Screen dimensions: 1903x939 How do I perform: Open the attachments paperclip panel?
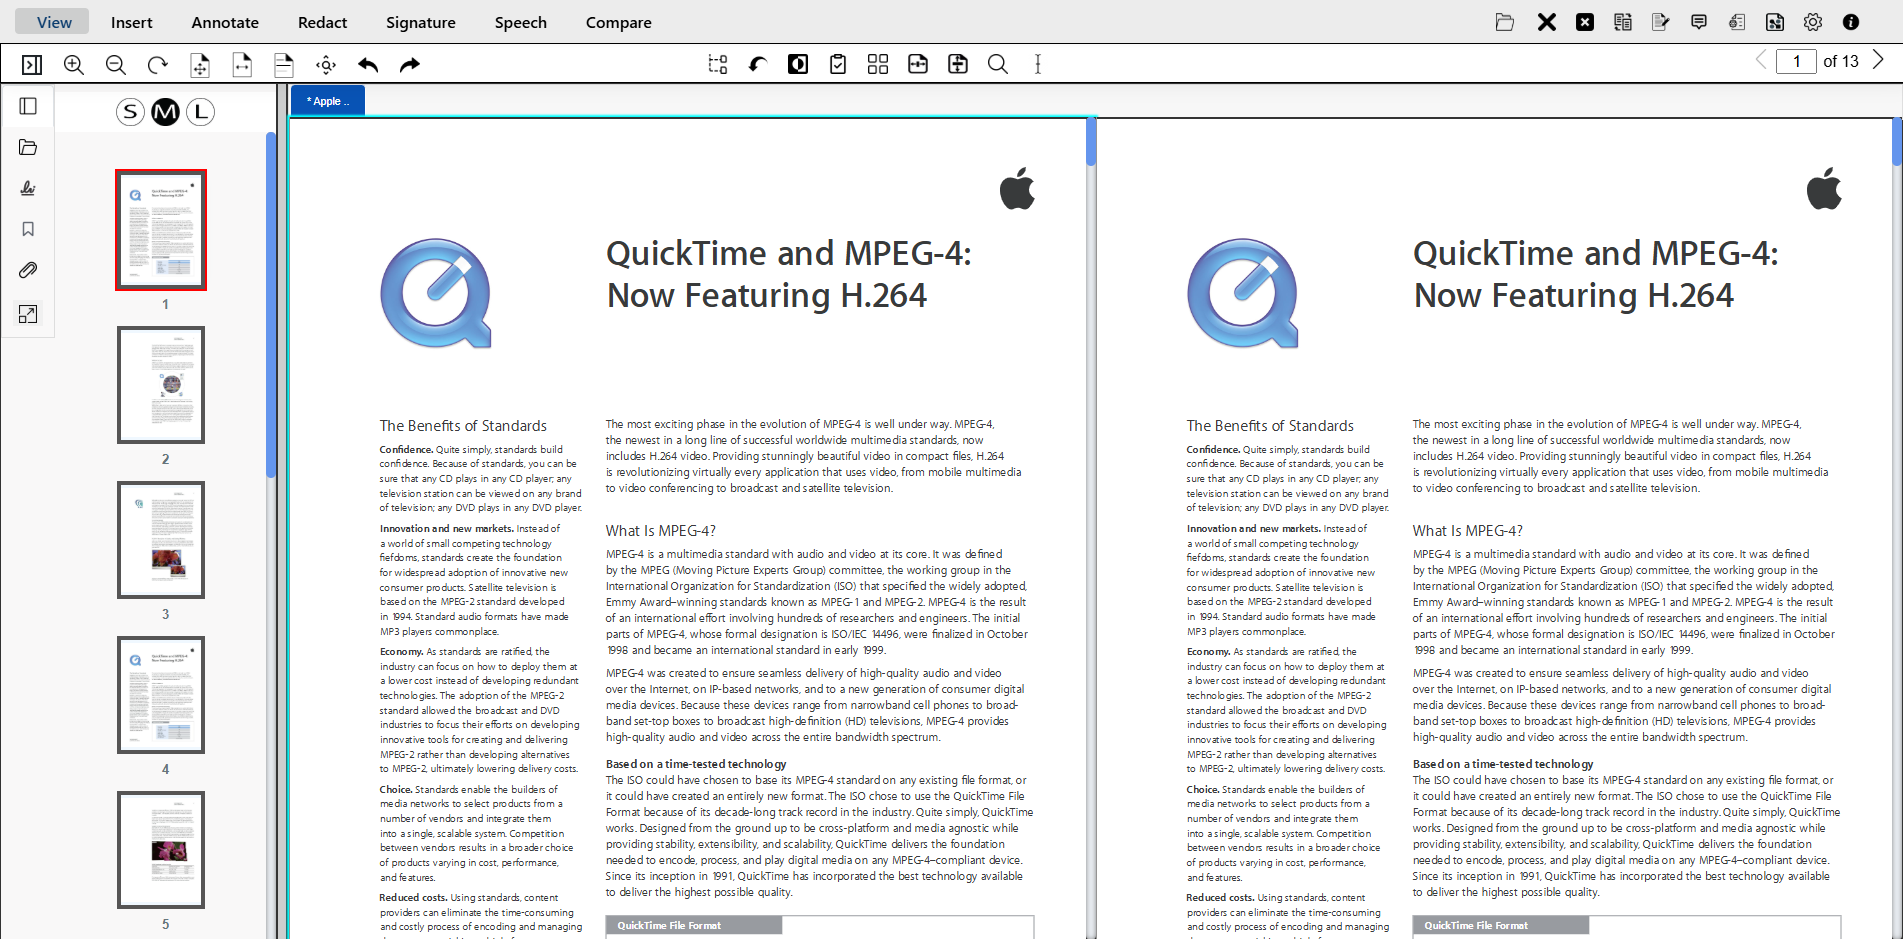point(28,270)
